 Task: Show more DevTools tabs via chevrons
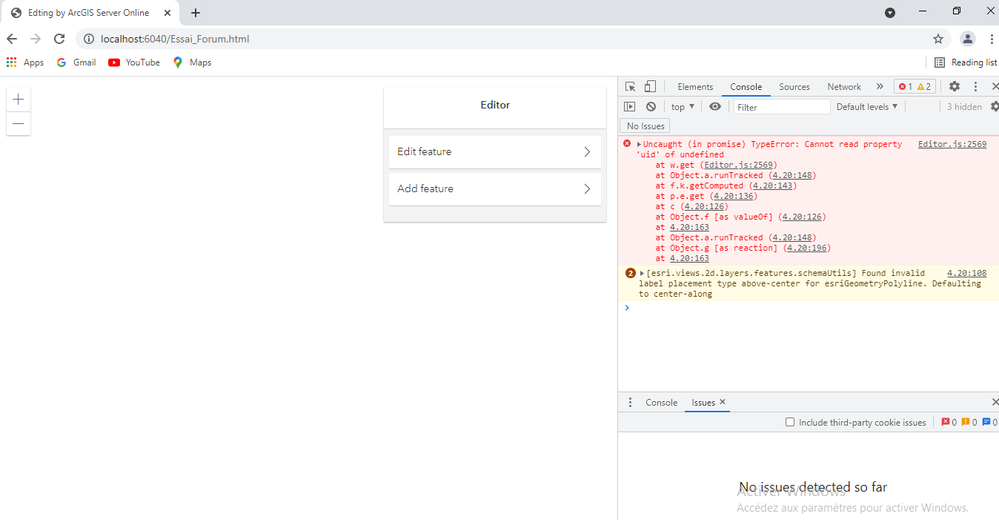click(879, 87)
